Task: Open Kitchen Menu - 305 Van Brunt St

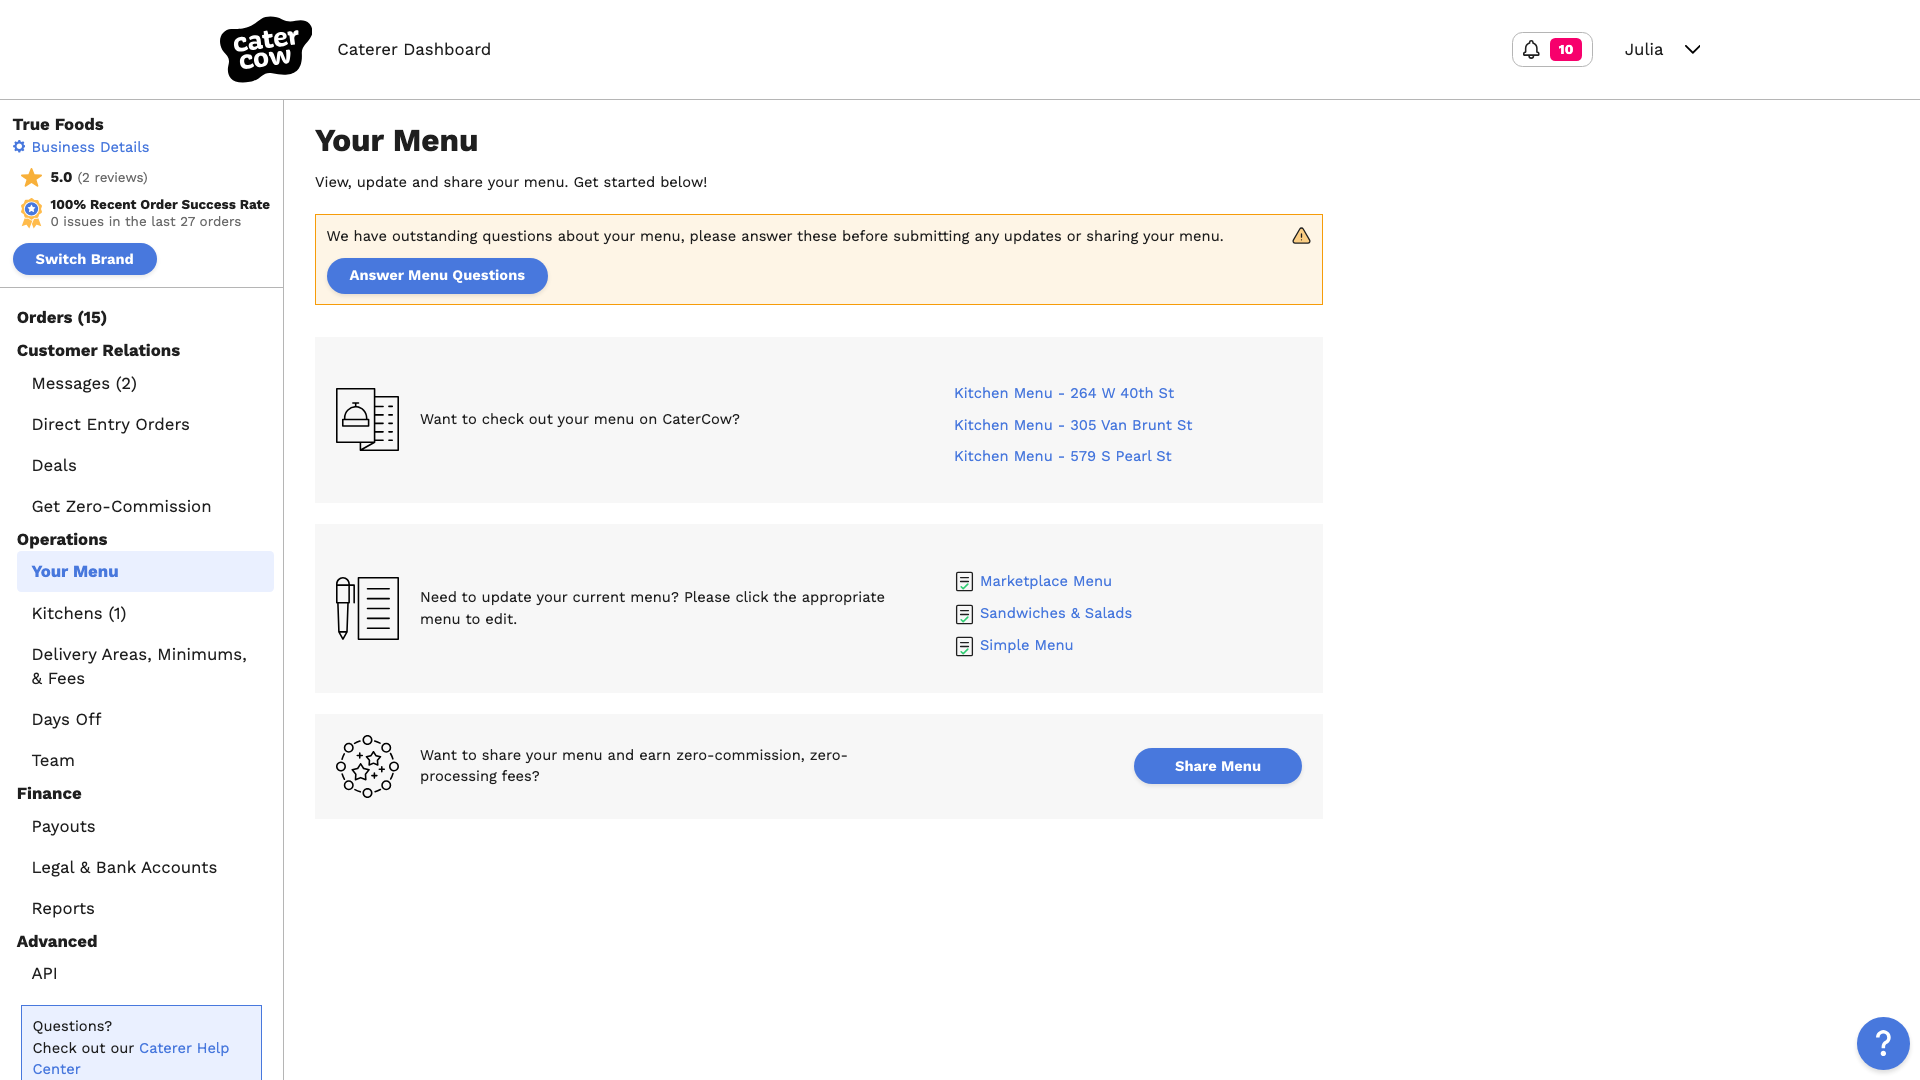Action: coord(1073,425)
